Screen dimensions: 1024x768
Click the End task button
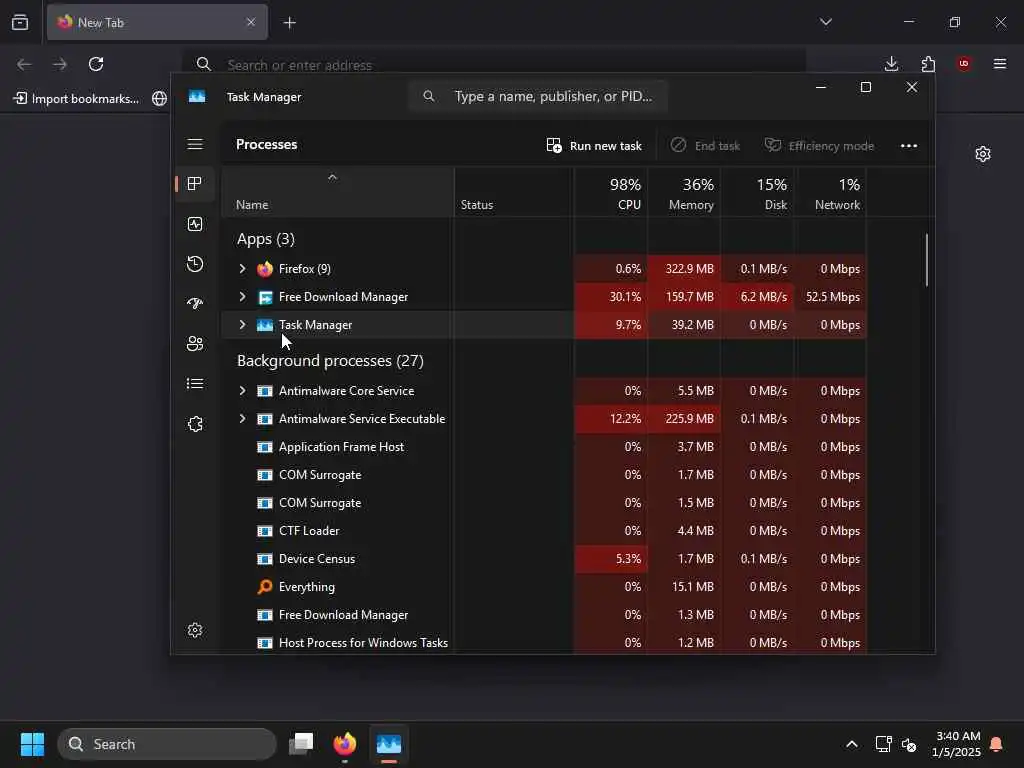pyautogui.click(x=705, y=146)
